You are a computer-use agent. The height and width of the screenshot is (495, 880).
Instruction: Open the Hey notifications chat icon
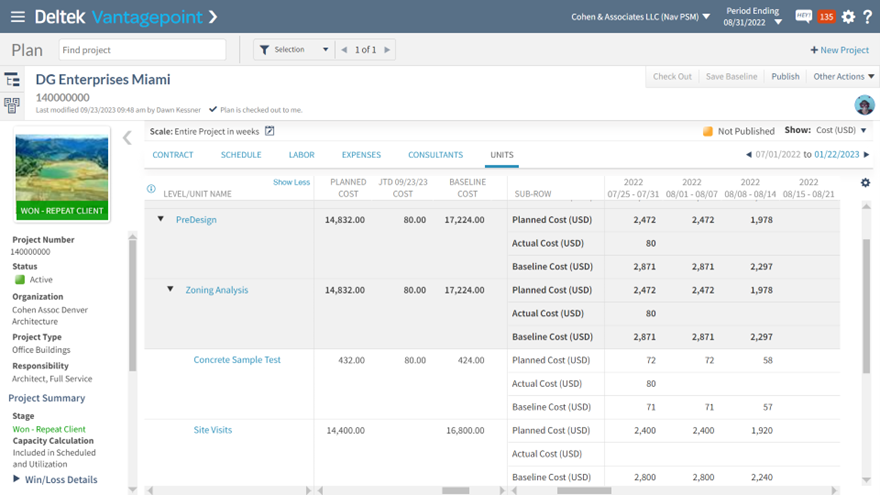click(803, 17)
